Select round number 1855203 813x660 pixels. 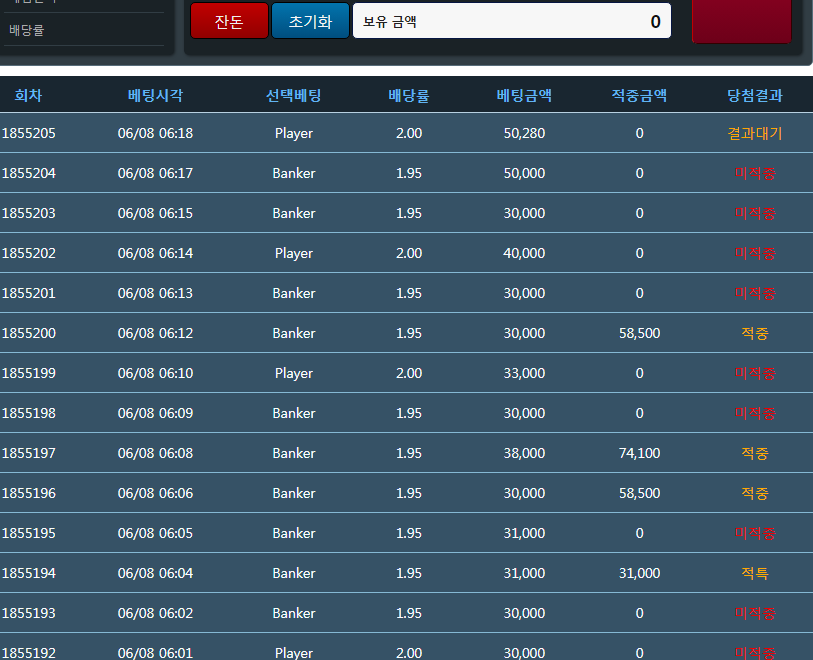29,213
